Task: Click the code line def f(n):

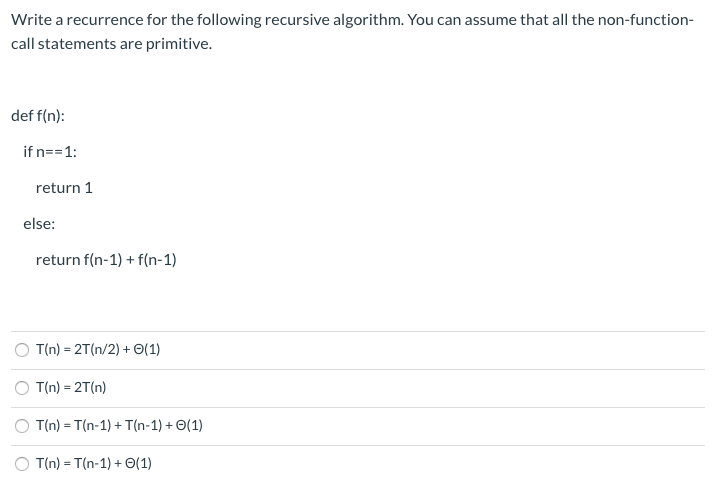Action: (x=38, y=116)
